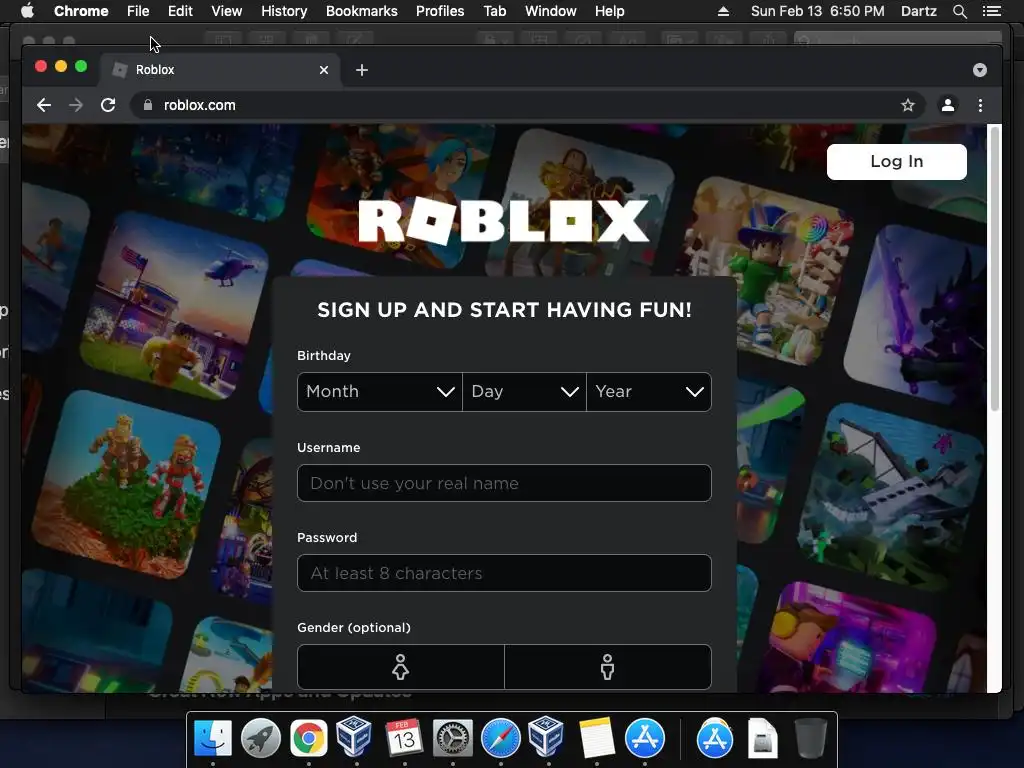
Task: Open the Edit menu
Action: tap(180, 11)
